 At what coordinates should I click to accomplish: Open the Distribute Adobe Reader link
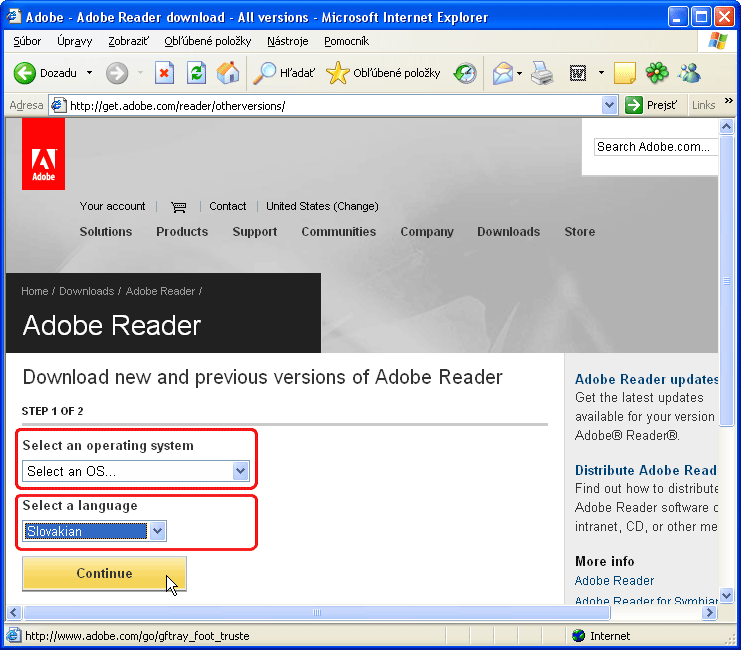pos(646,470)
